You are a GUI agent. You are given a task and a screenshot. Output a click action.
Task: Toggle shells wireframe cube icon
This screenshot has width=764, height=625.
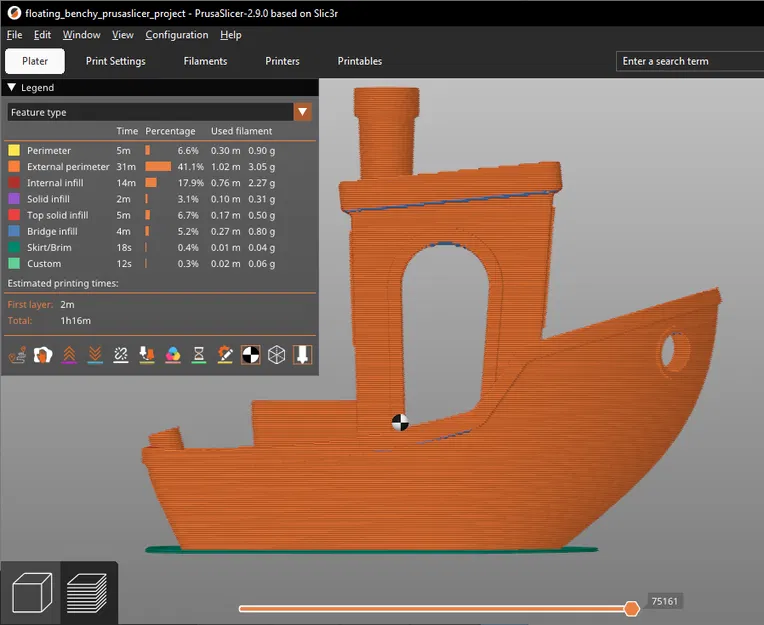click(277, 355)
